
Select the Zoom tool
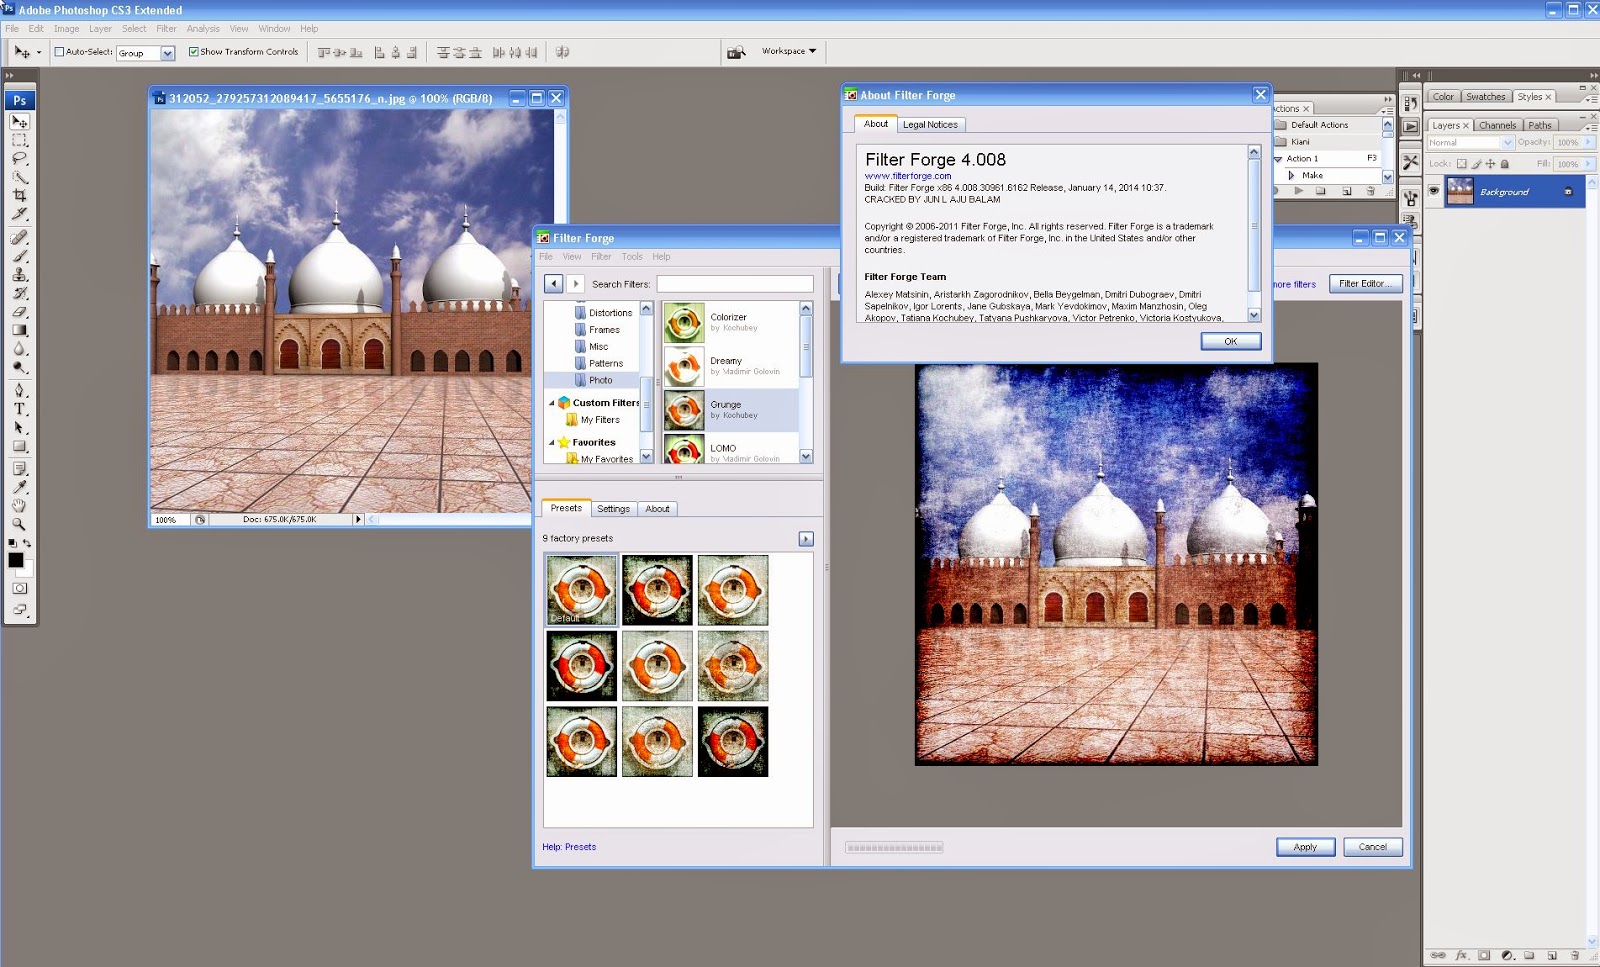pyautogui.click(x=19, y=524)
